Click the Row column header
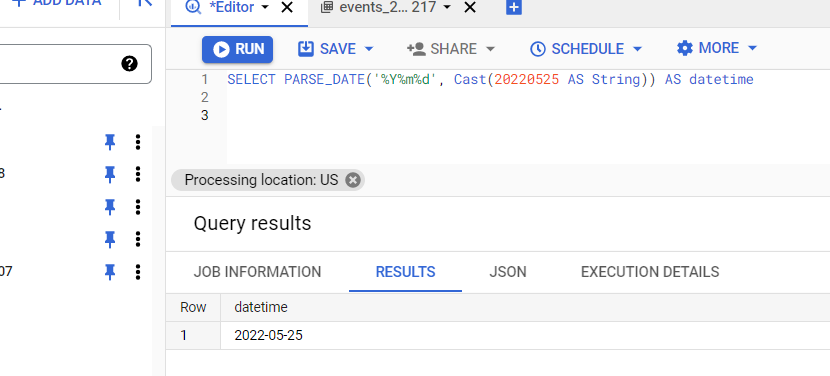830x376 pixels. 193,307
